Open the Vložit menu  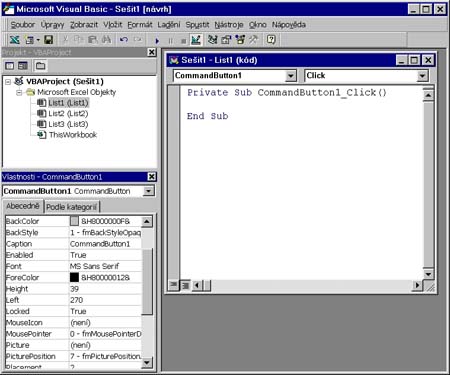[113, 25]
